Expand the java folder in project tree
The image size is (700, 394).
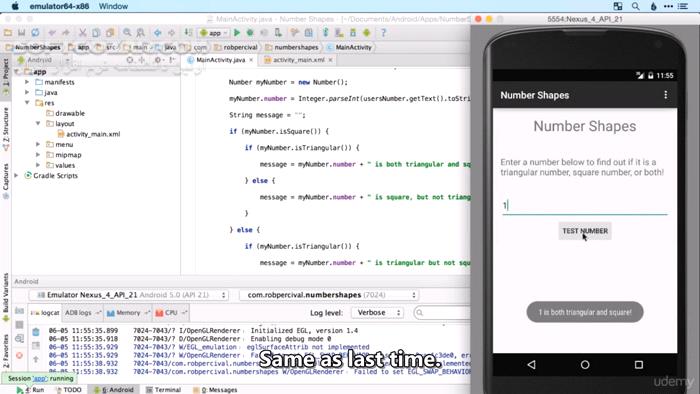(27, 92)
